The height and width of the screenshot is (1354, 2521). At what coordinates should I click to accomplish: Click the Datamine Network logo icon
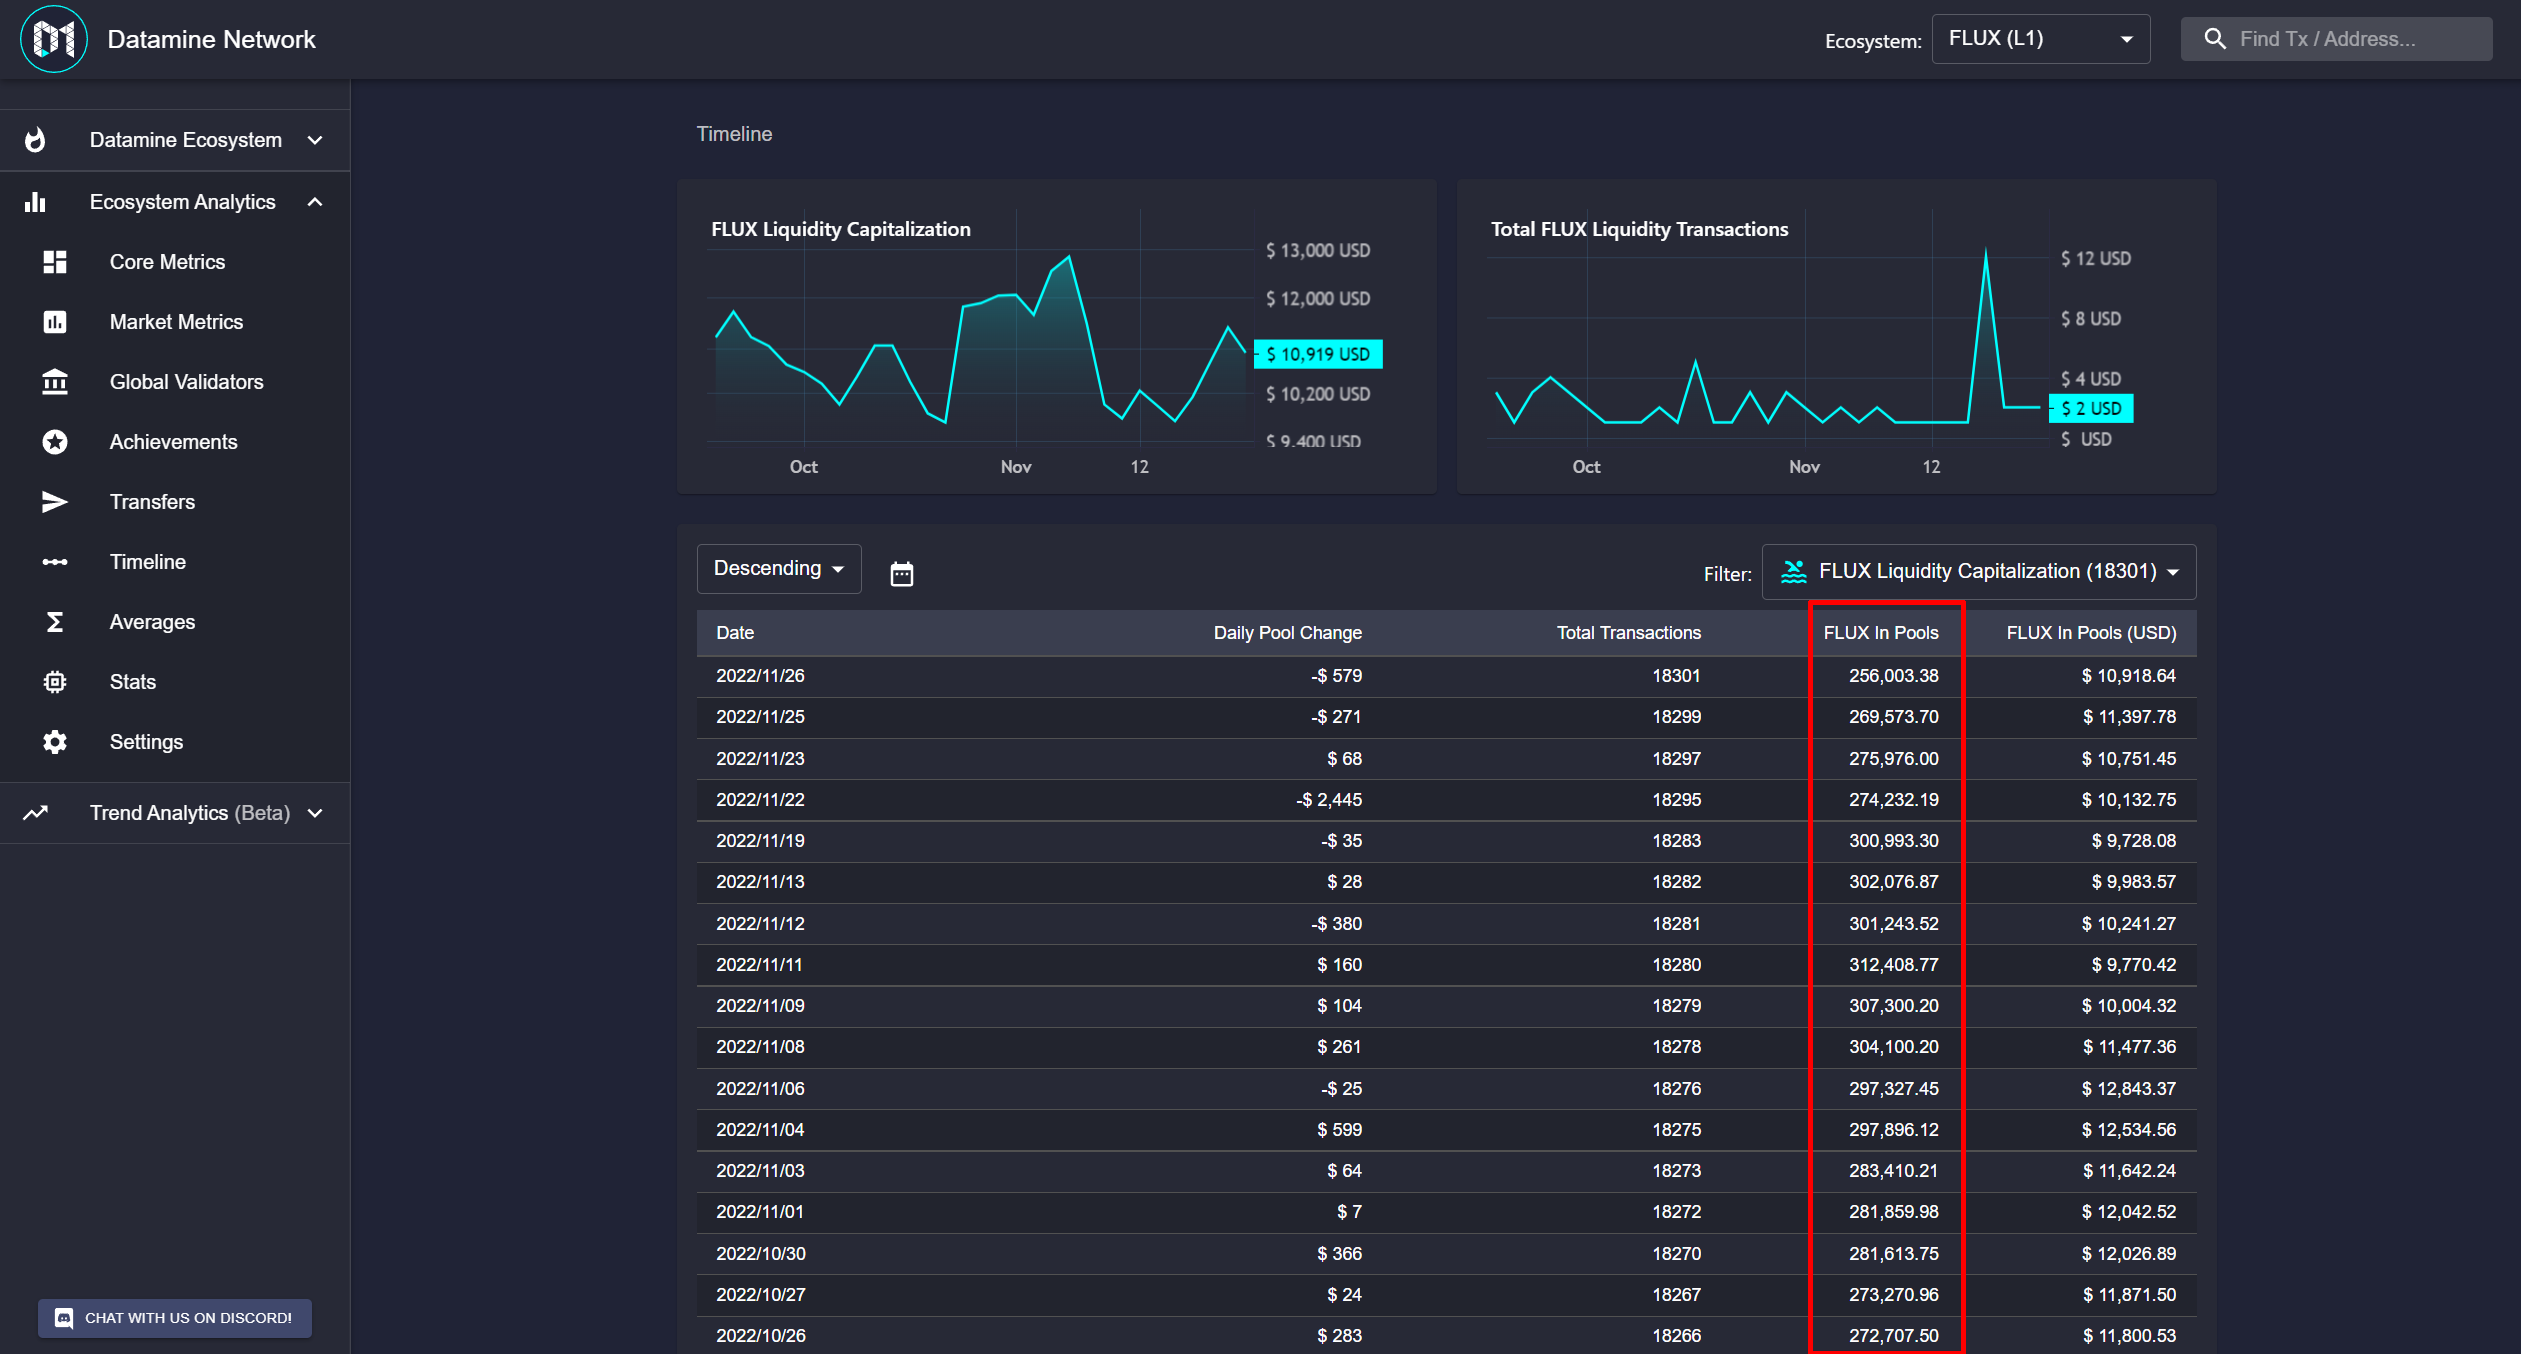click(54, 39)
